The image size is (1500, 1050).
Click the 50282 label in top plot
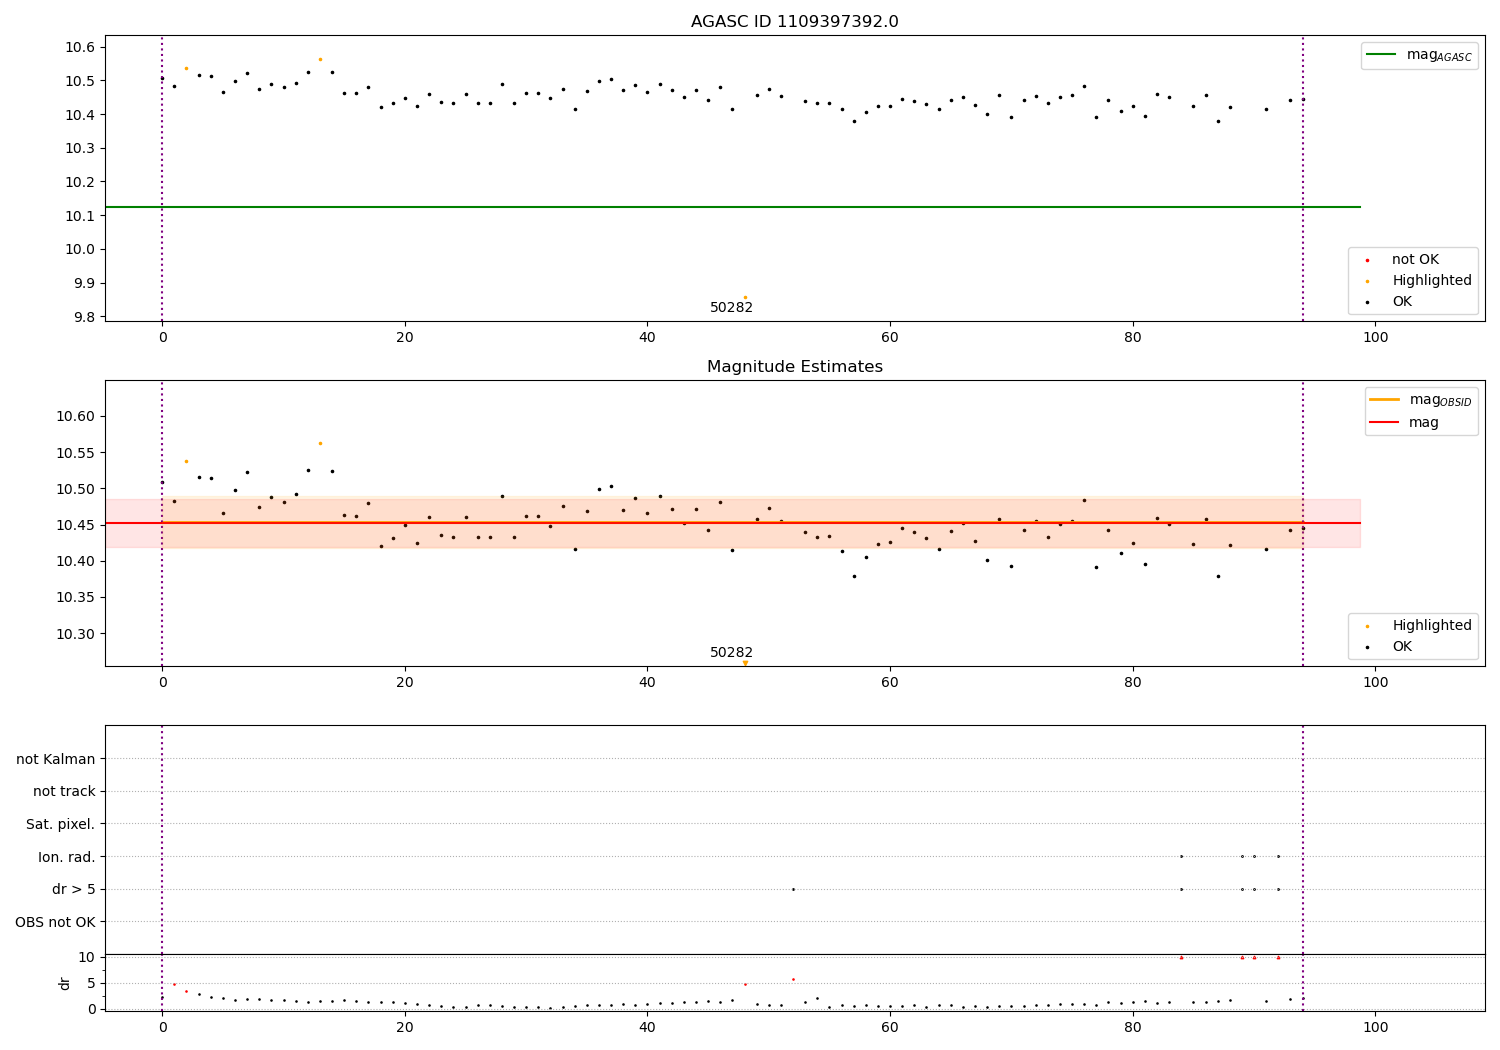click(731, 308)
